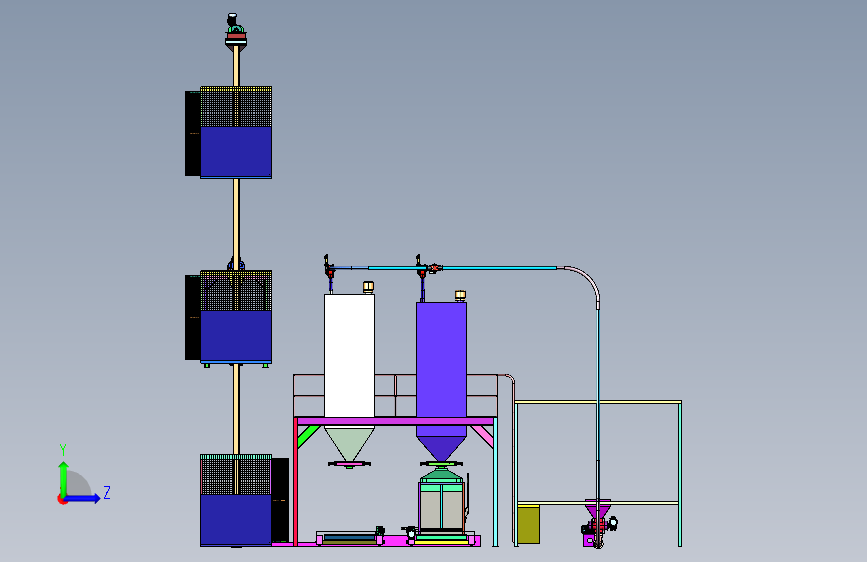Select the middle blue cabinet on the column
The width and height of the screenshot is (867, 562).
[x=236, y=336]
